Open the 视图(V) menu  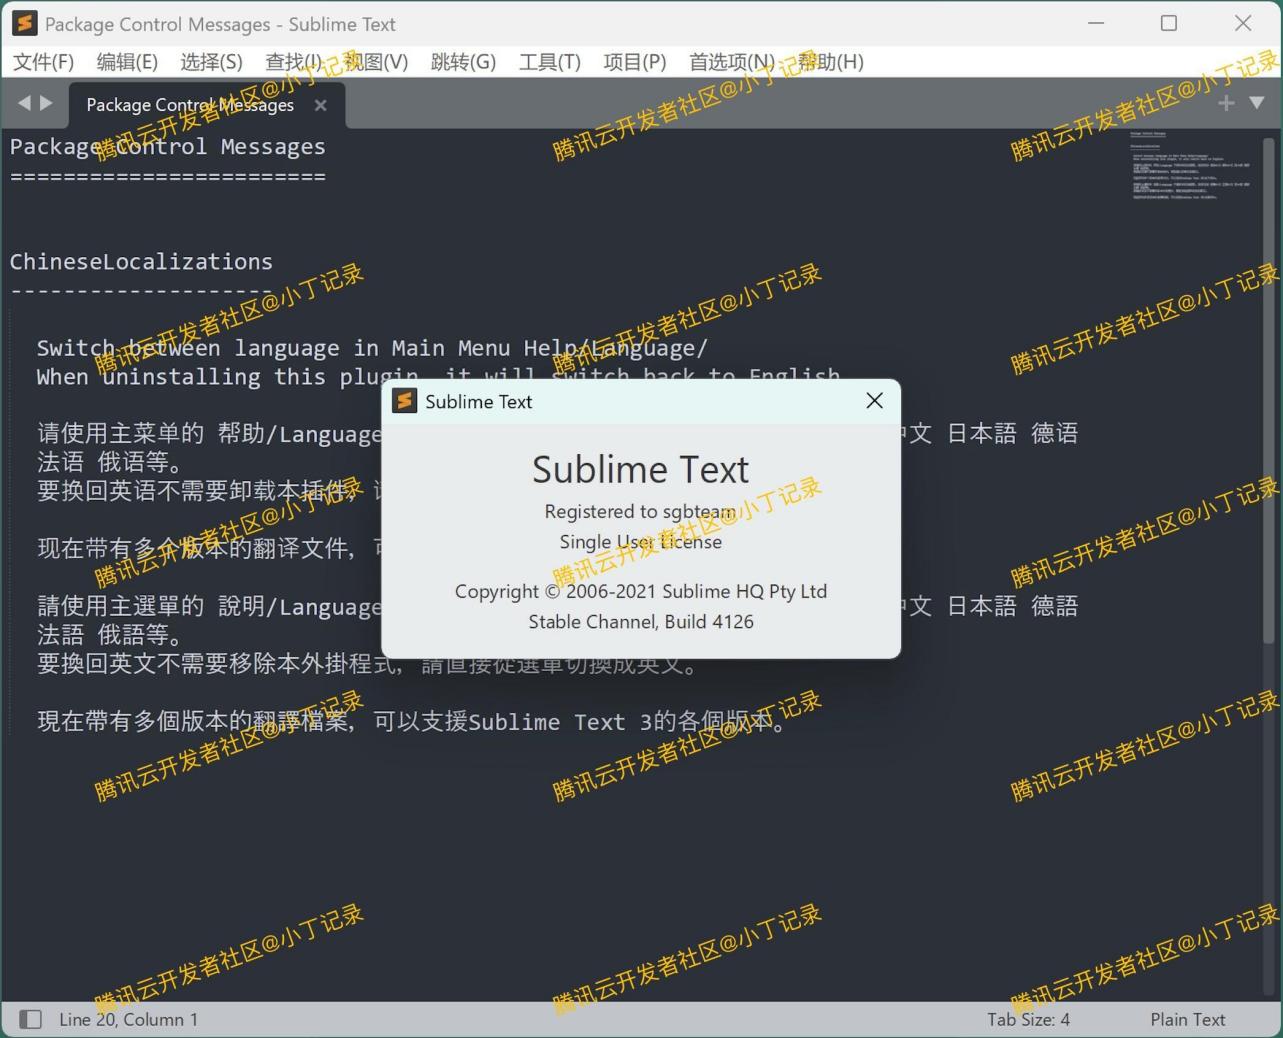pyautogui.click(x=376, y=61)
